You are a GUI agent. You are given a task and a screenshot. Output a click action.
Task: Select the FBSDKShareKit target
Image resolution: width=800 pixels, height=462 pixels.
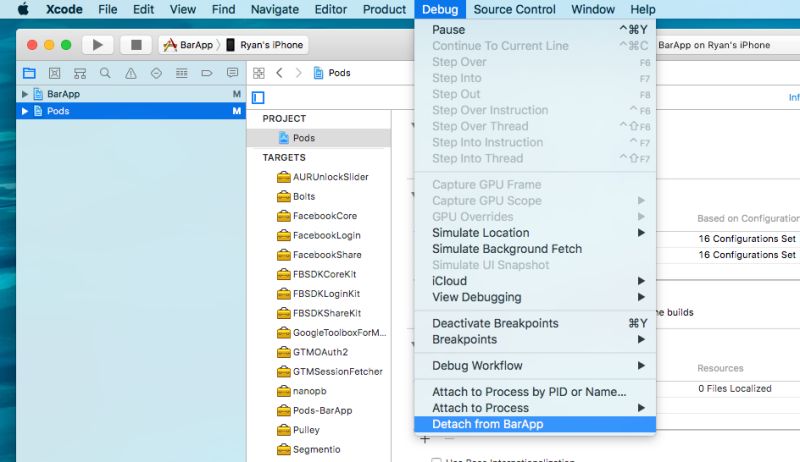point(319,313)
